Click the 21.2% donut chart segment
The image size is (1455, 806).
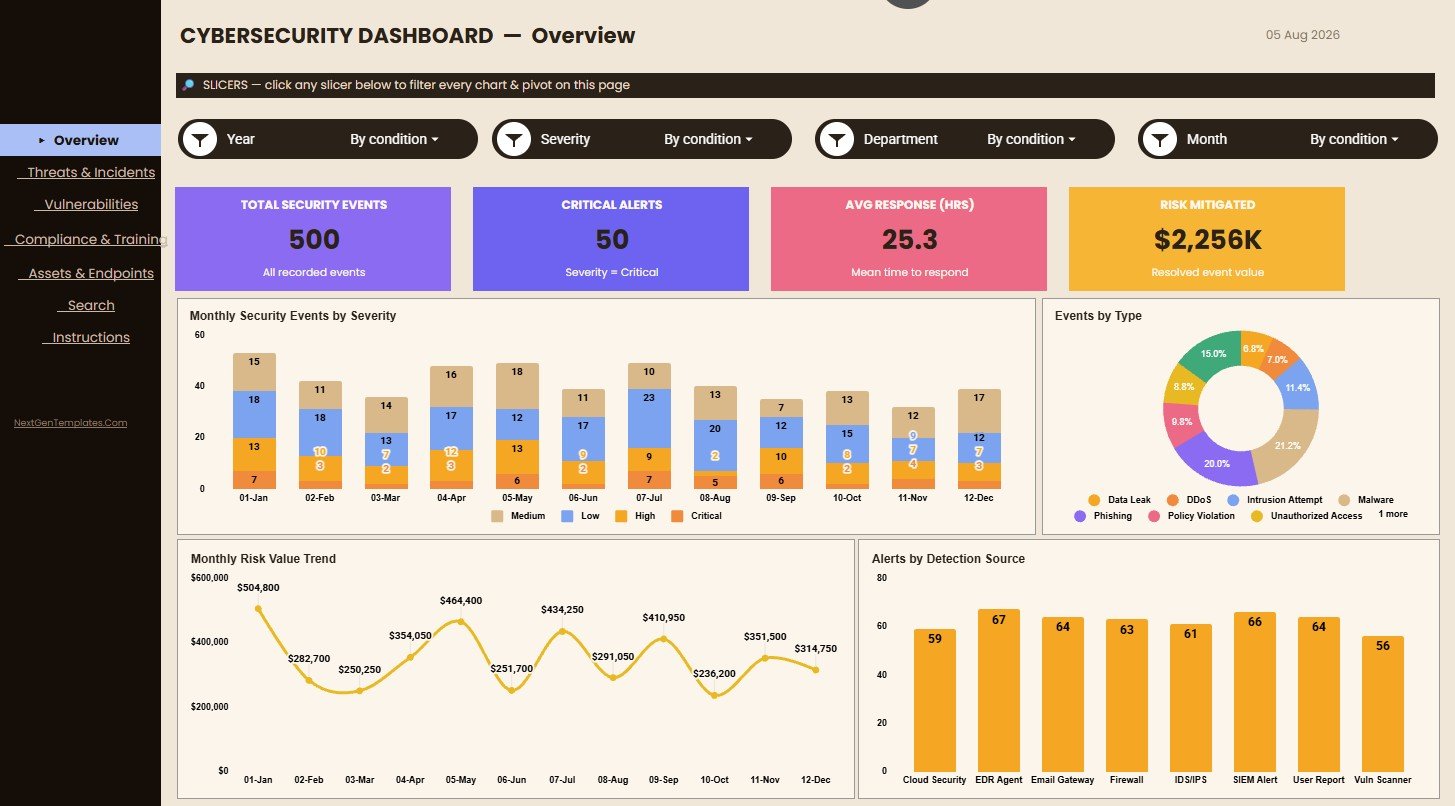(x=1290, y=444)
